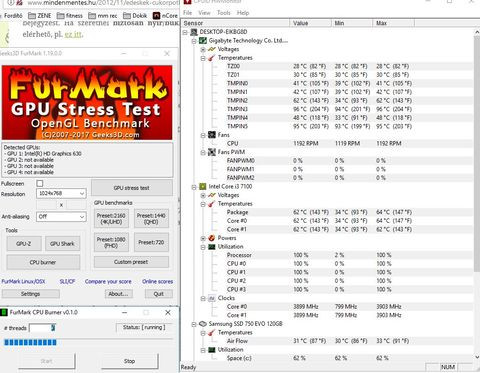Image resolution: width=480 pixels, height=373 pixels.
Task: Click the # threads input field
Action: (x=42, y=328)
